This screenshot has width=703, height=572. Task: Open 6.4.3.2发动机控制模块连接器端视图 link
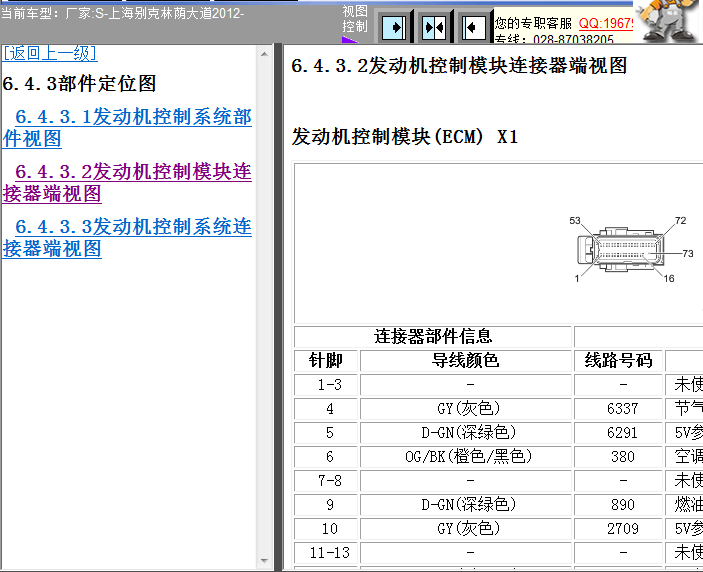pos(127,182)
